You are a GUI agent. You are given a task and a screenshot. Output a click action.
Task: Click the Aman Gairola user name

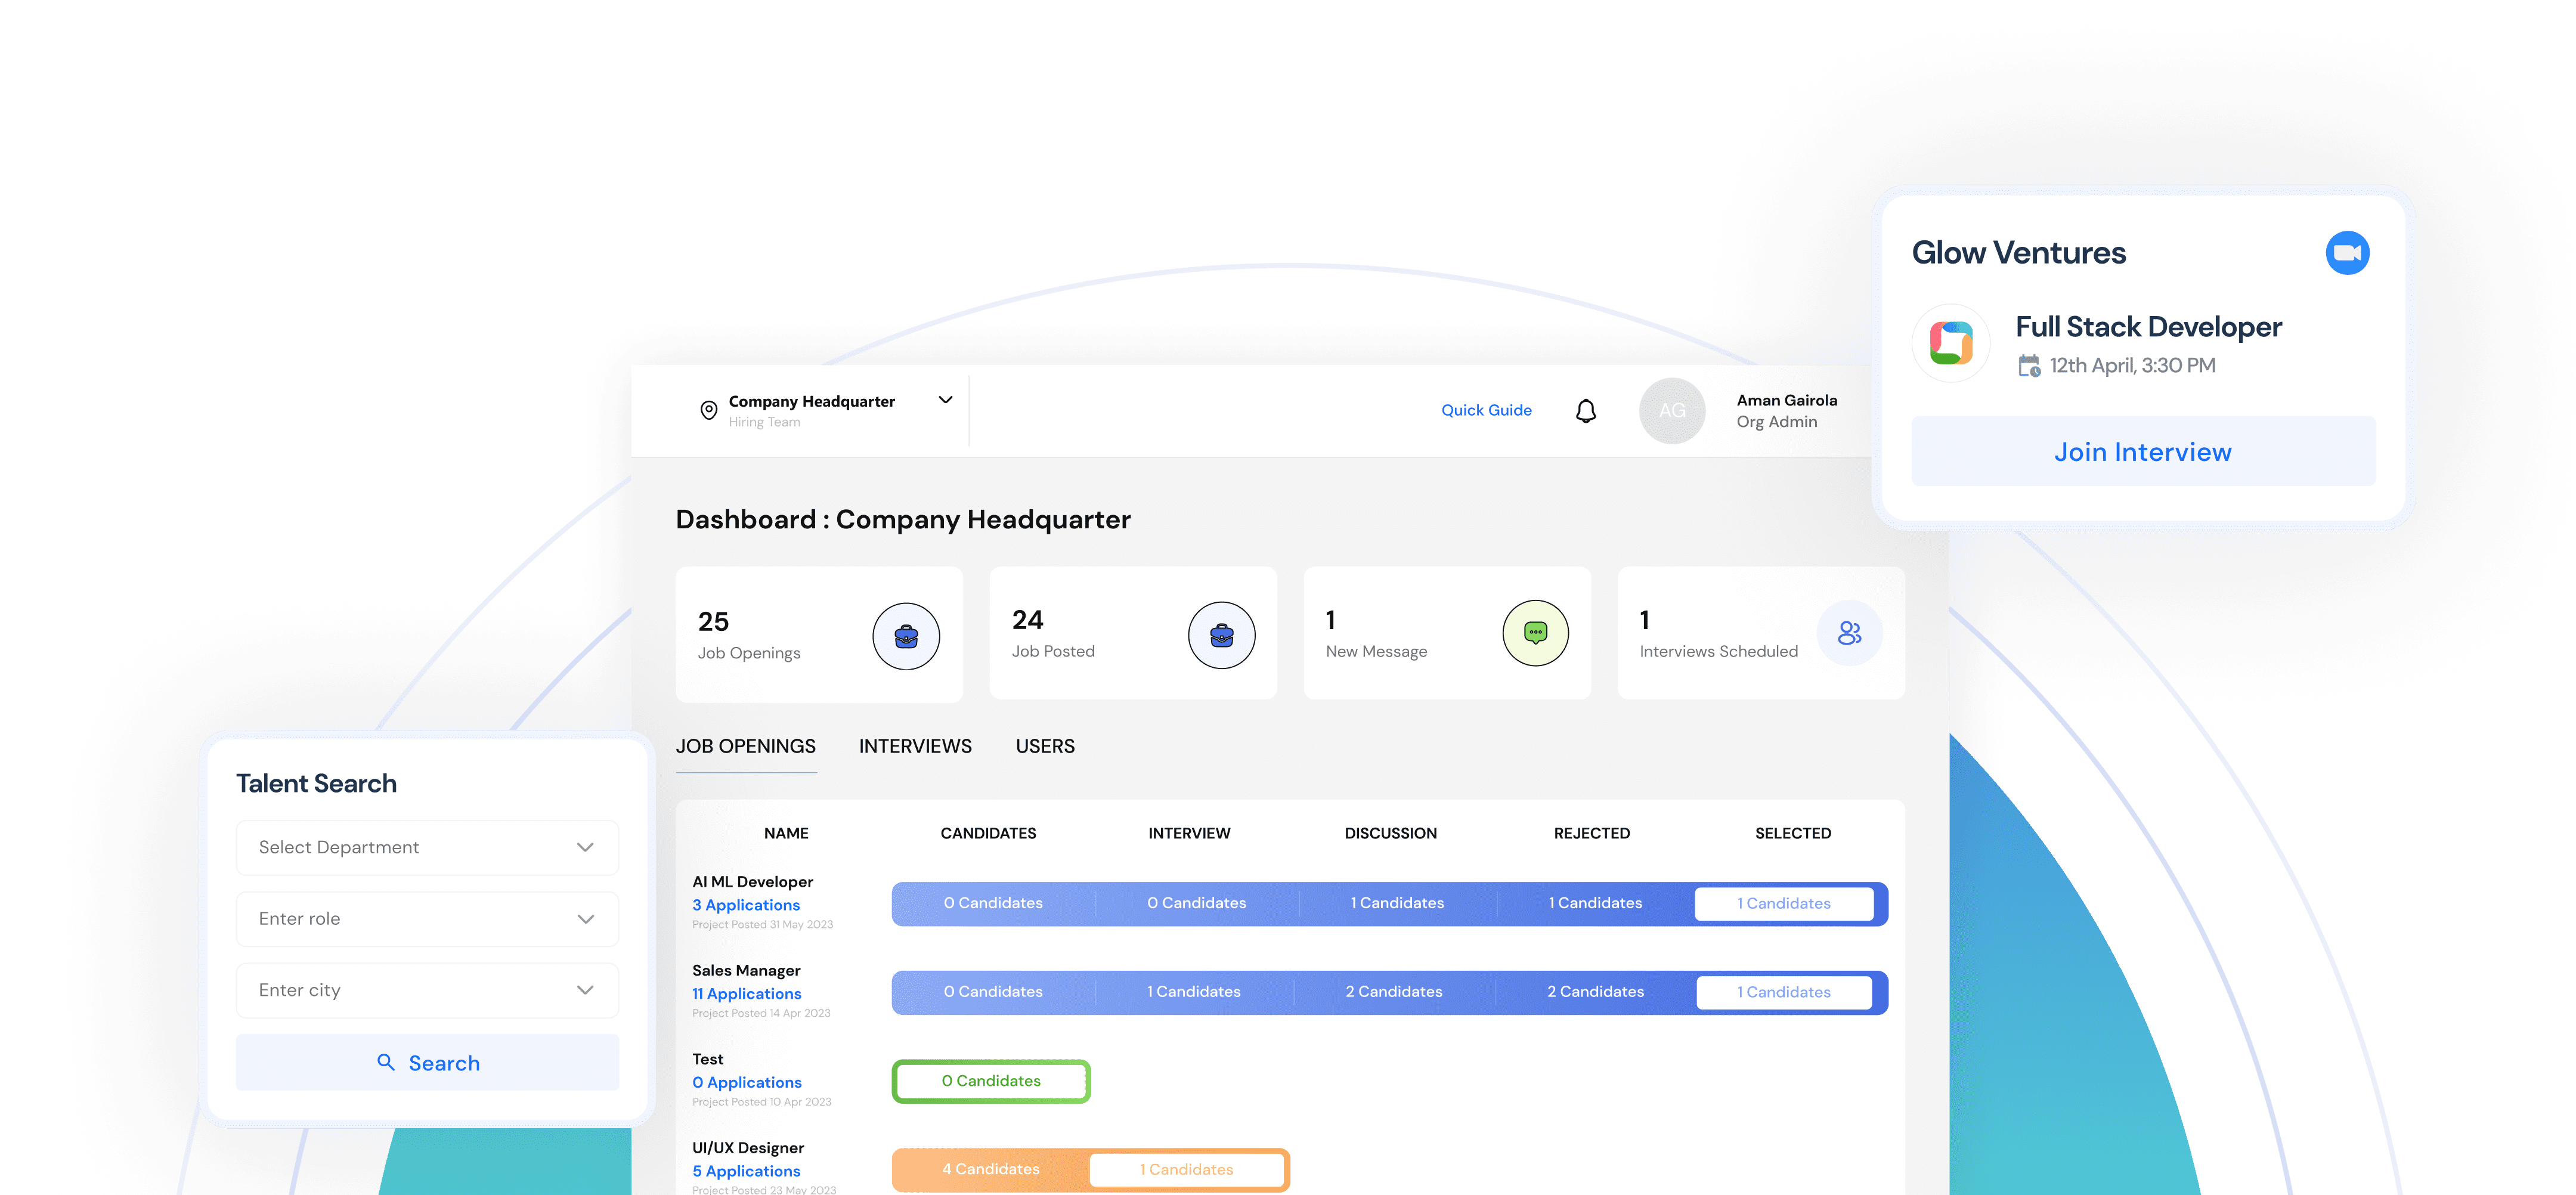coord(1787,400)
